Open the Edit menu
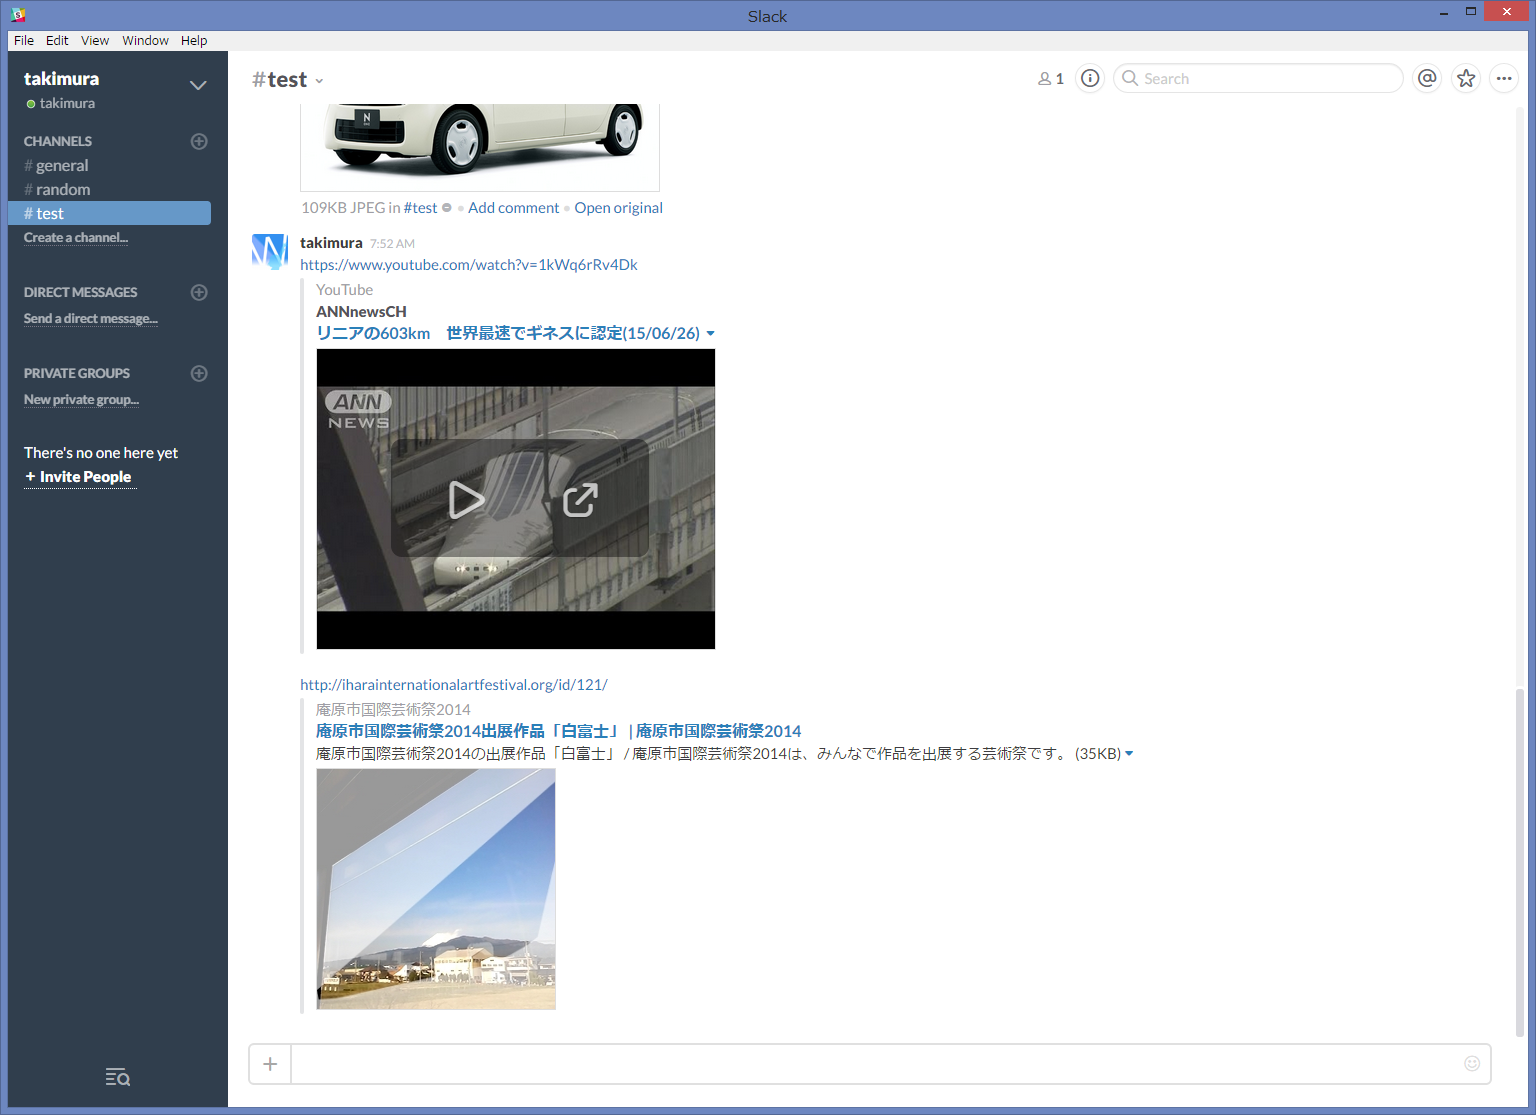The image size is (1536, 1115). click(x=57, y=40)
